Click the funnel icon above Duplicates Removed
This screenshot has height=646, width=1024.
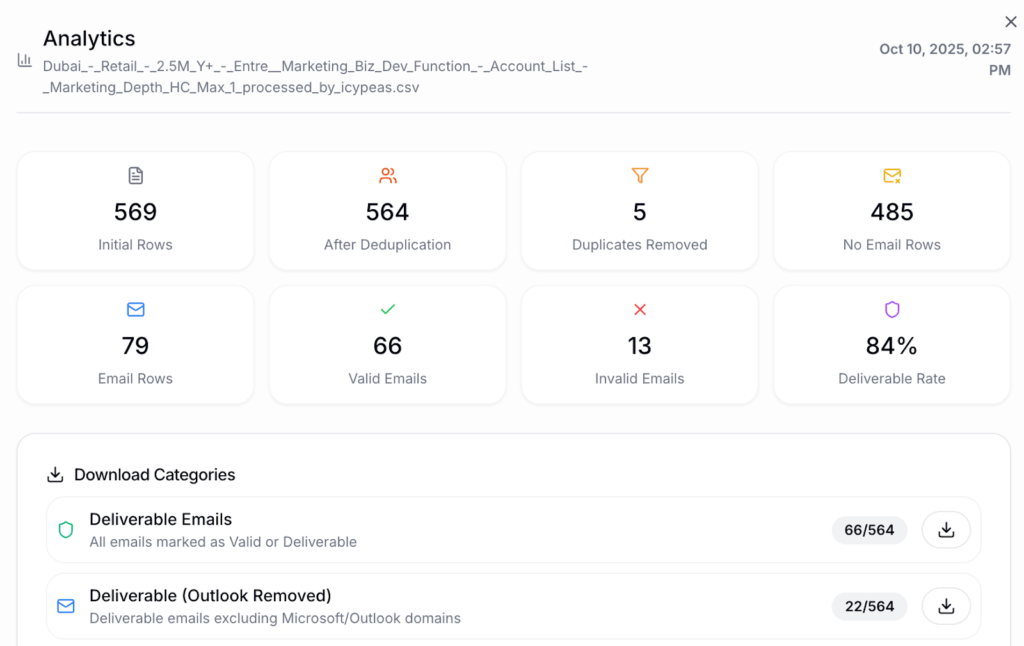click(640, 176)
